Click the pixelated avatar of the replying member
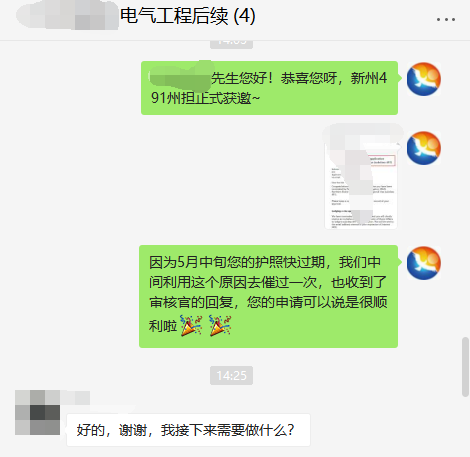Screen dimensions: 470x457 click(38, 413)
